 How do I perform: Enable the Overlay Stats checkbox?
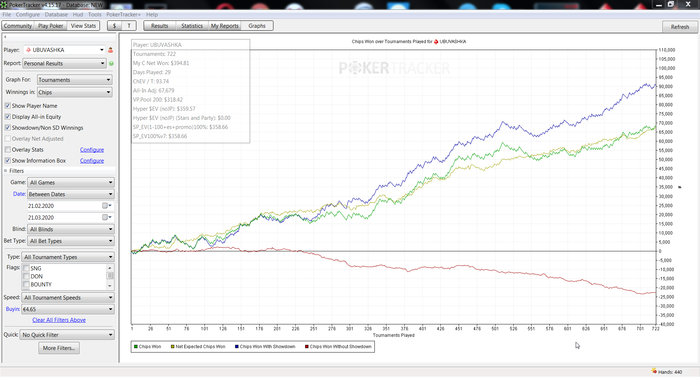[x=8, y=150]
